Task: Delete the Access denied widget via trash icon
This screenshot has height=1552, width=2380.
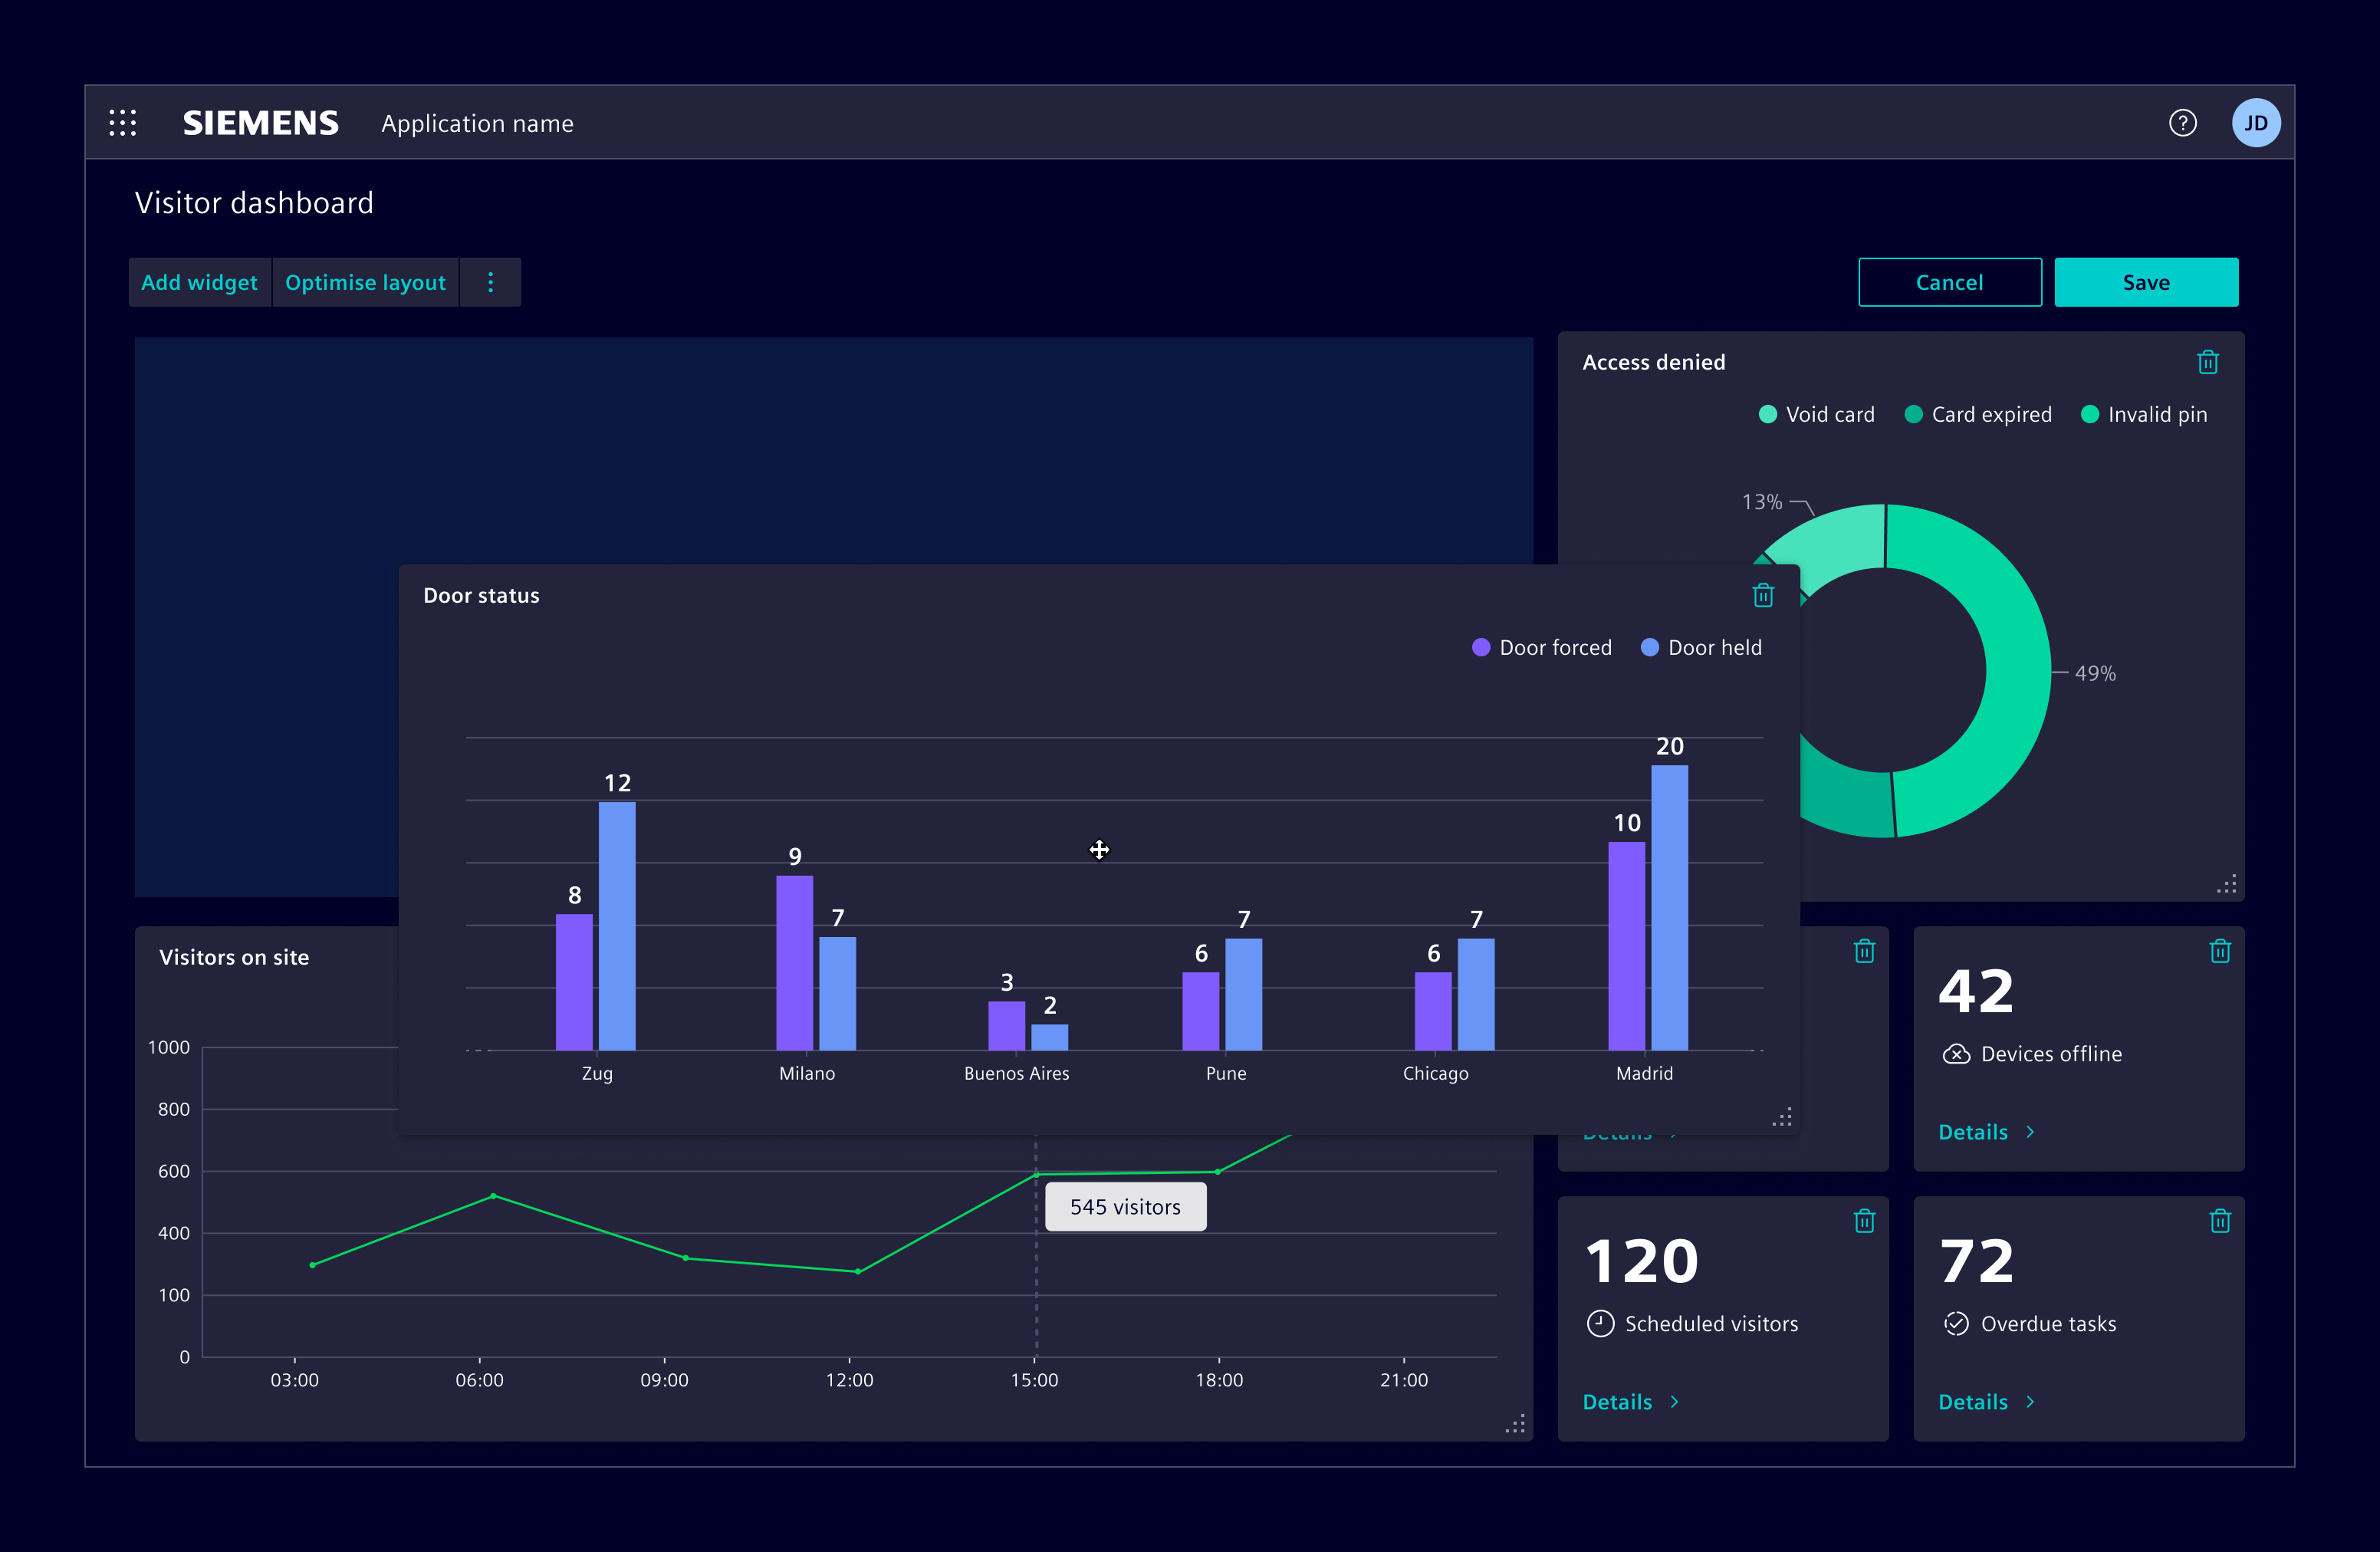Action: click(x=2208, y=362)
